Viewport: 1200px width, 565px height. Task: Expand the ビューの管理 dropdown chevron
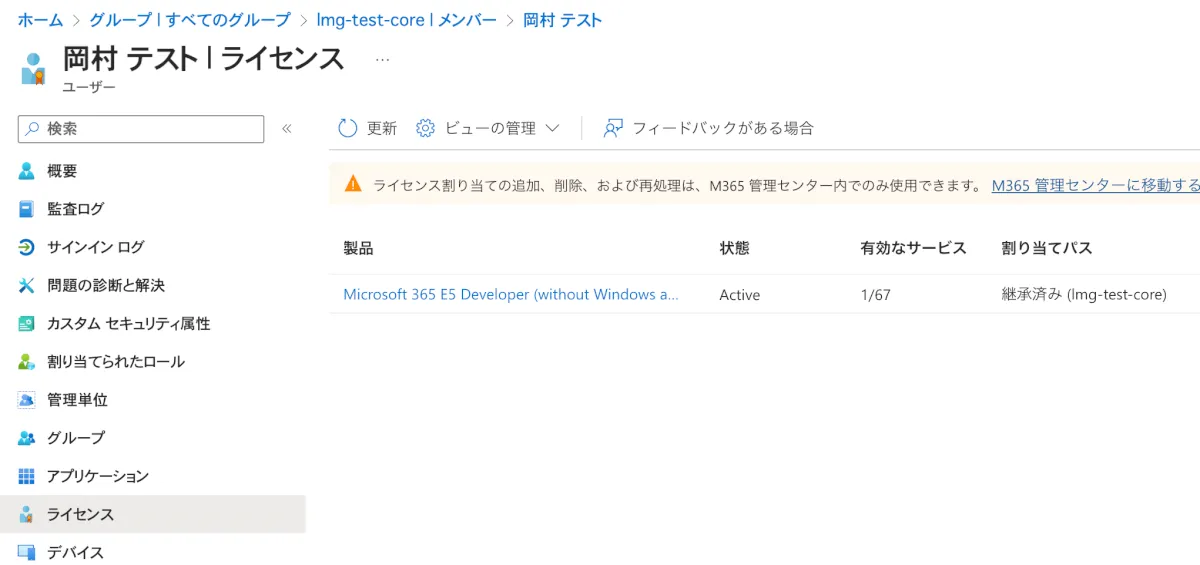(x=552, y=128)
